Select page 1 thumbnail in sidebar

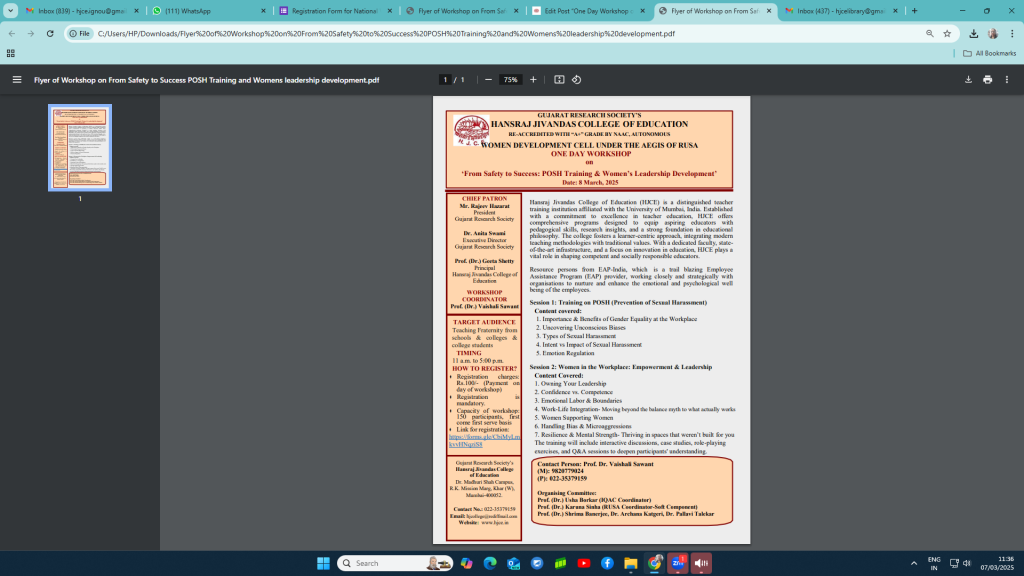pos(80,147)
